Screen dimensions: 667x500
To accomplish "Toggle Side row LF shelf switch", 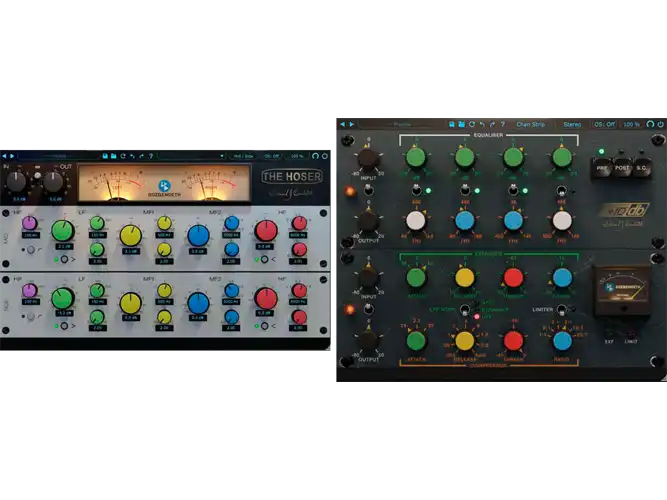I will pos(64,326).
